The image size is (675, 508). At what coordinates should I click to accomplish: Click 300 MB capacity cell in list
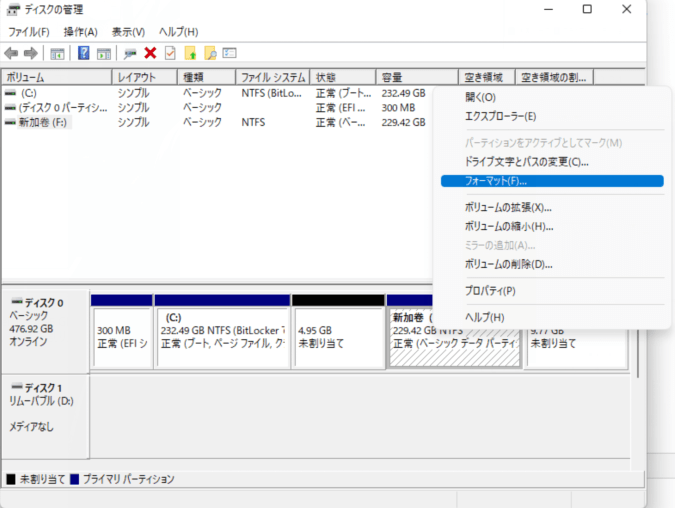[x=398, y=108]
